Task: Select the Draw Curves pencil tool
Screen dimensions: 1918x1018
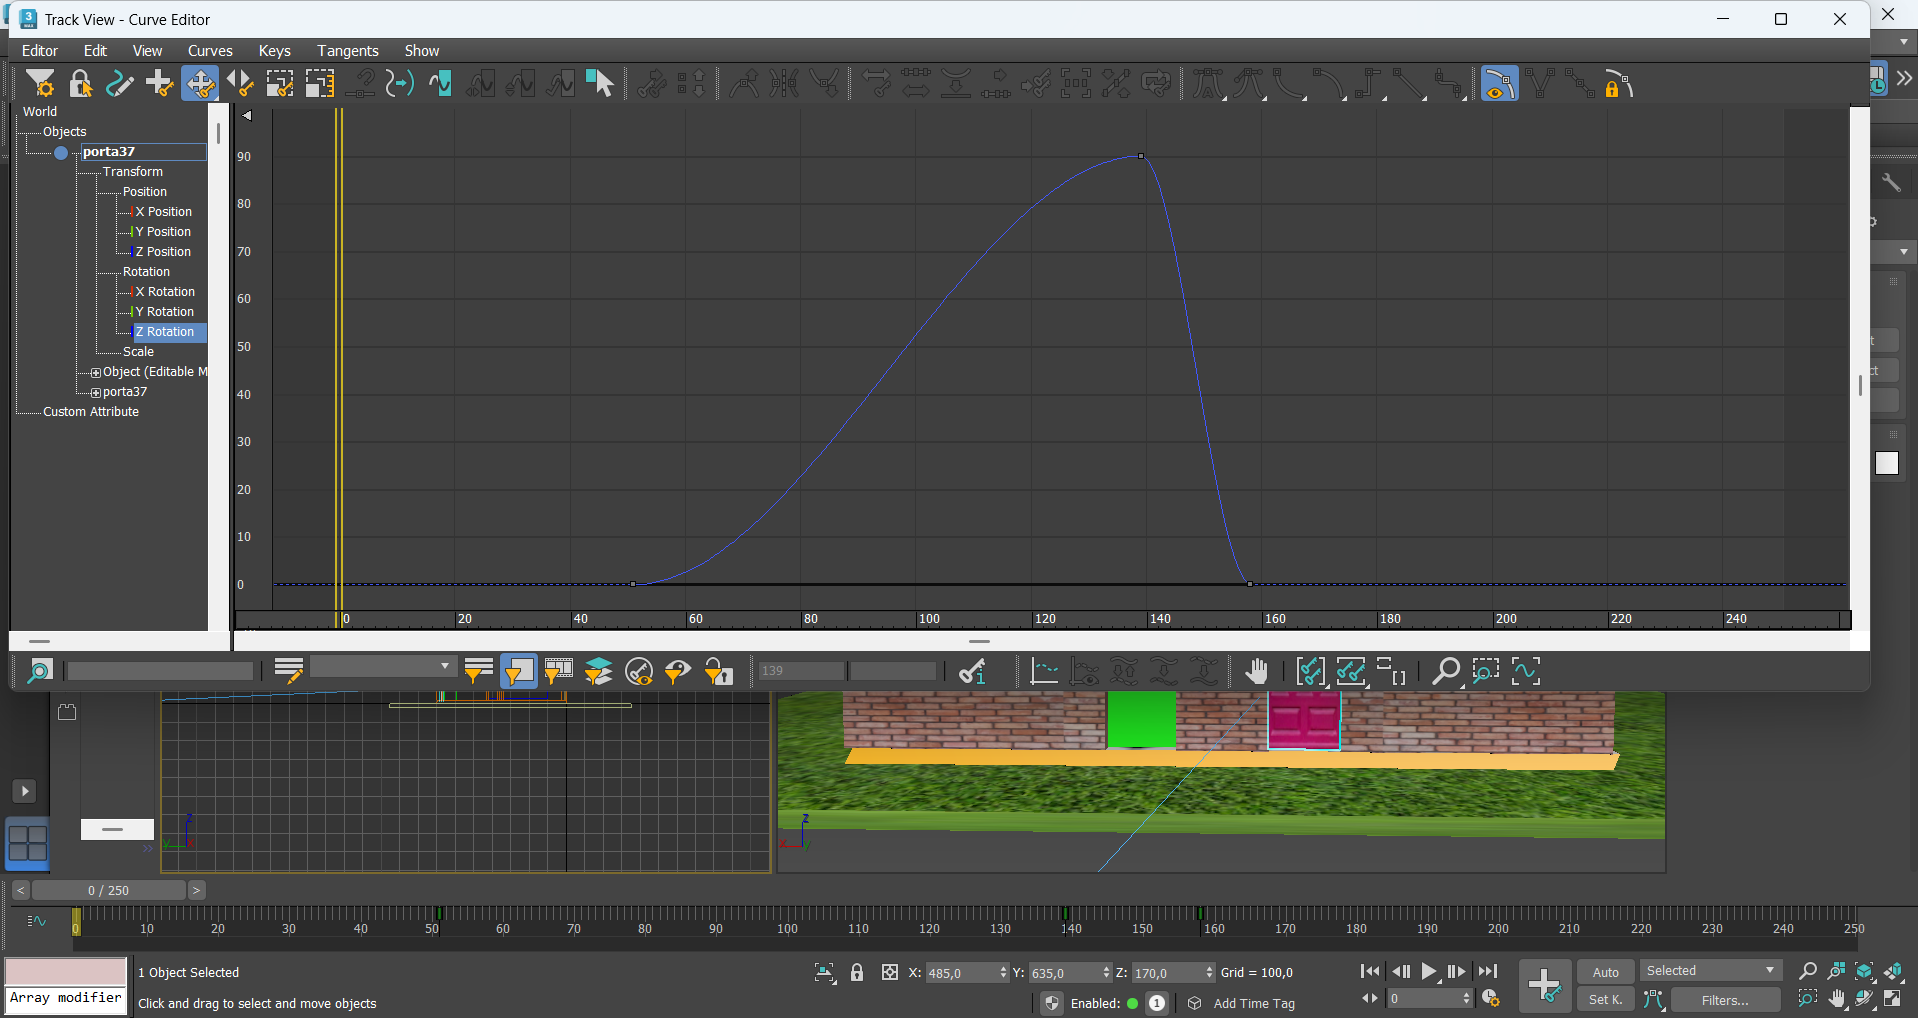Action: coord(120,84)
